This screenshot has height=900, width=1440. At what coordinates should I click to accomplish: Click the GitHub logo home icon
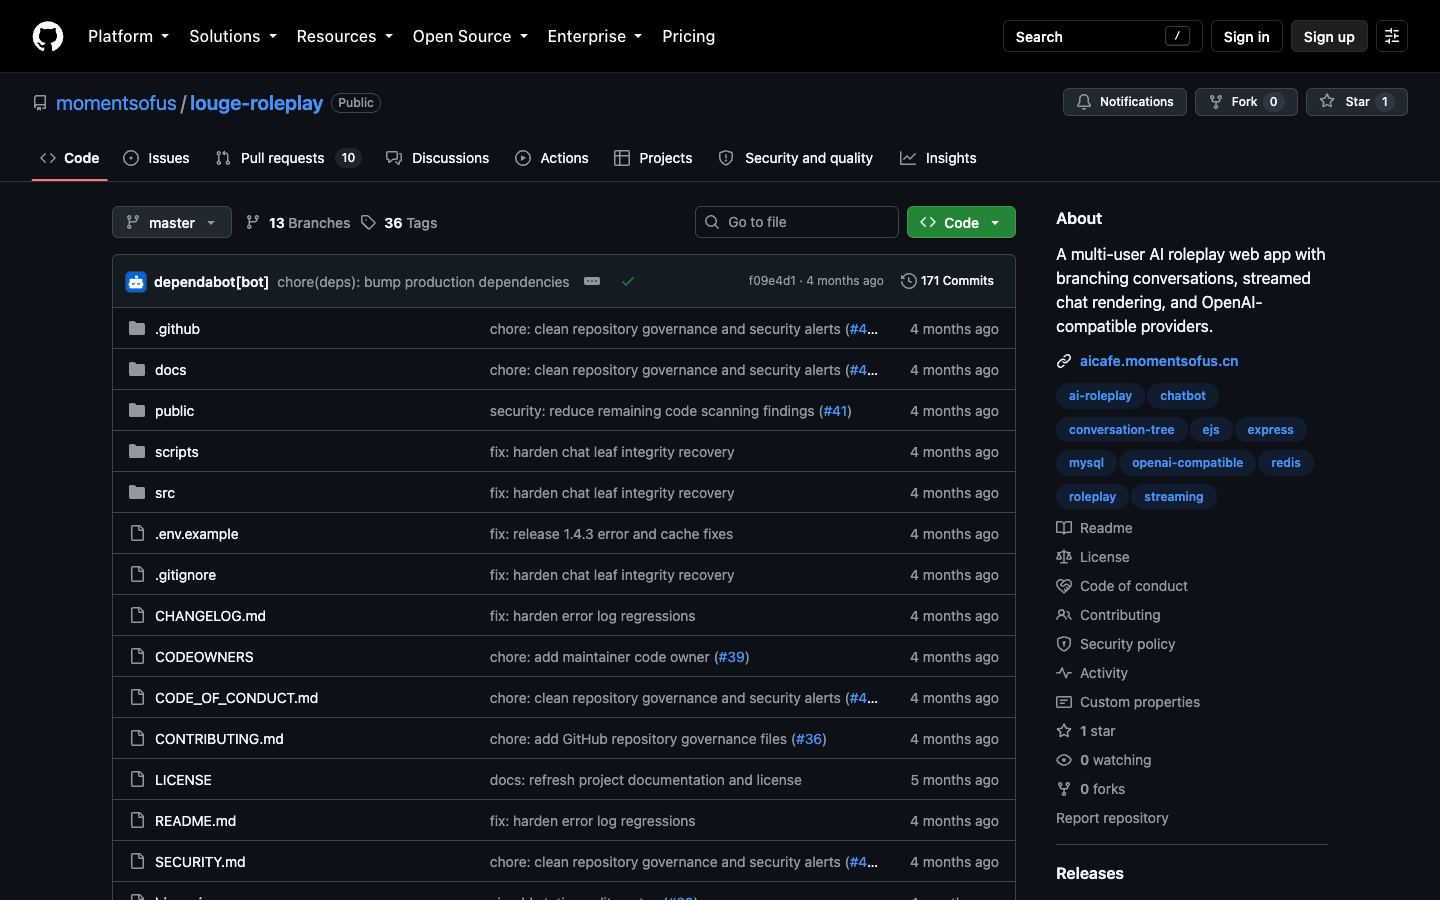pos(48,36)
